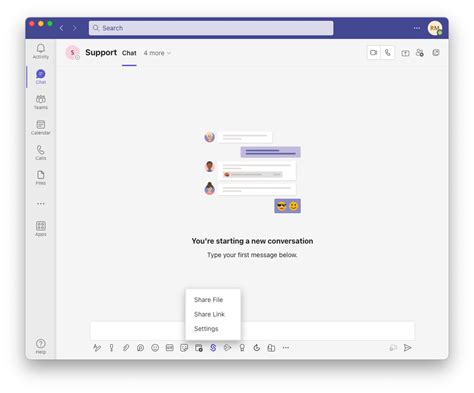474x393 pixels.
Task: Click 'You're starting a new conversation' heading
Action: (x=252, y=241)
